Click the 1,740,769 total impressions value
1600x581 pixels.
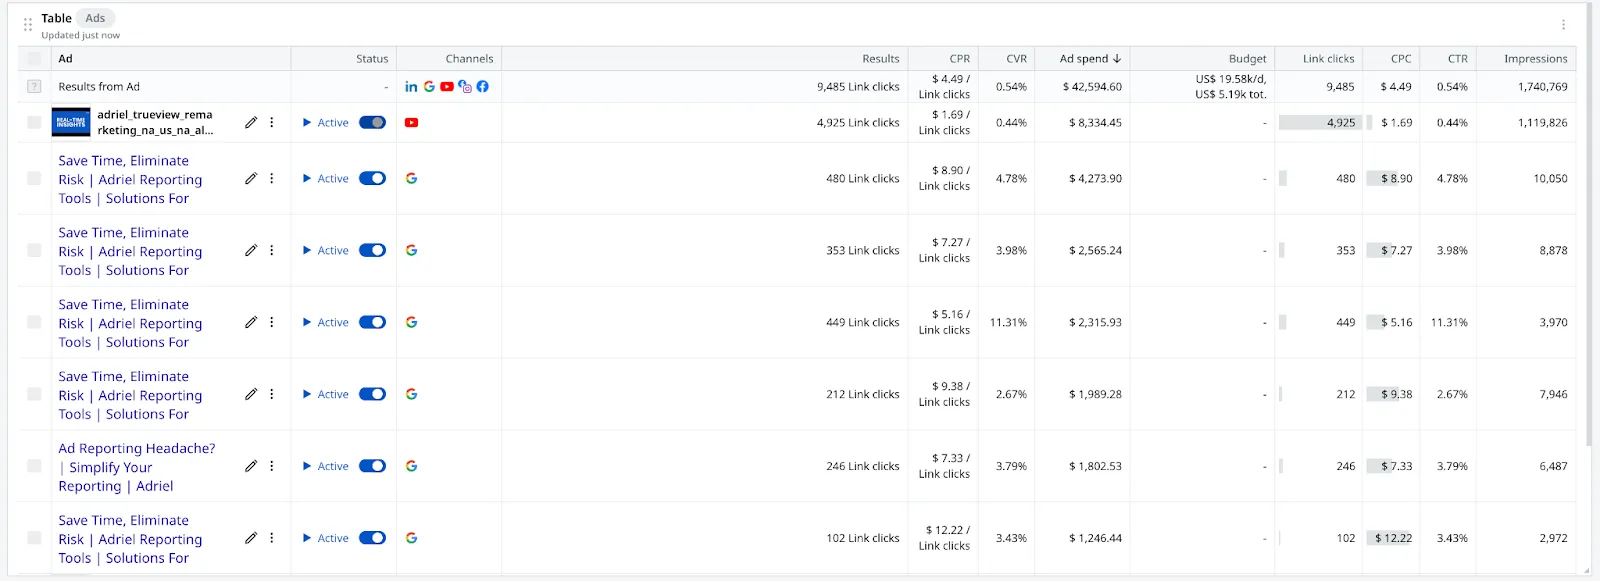(x=1543, y=87)
